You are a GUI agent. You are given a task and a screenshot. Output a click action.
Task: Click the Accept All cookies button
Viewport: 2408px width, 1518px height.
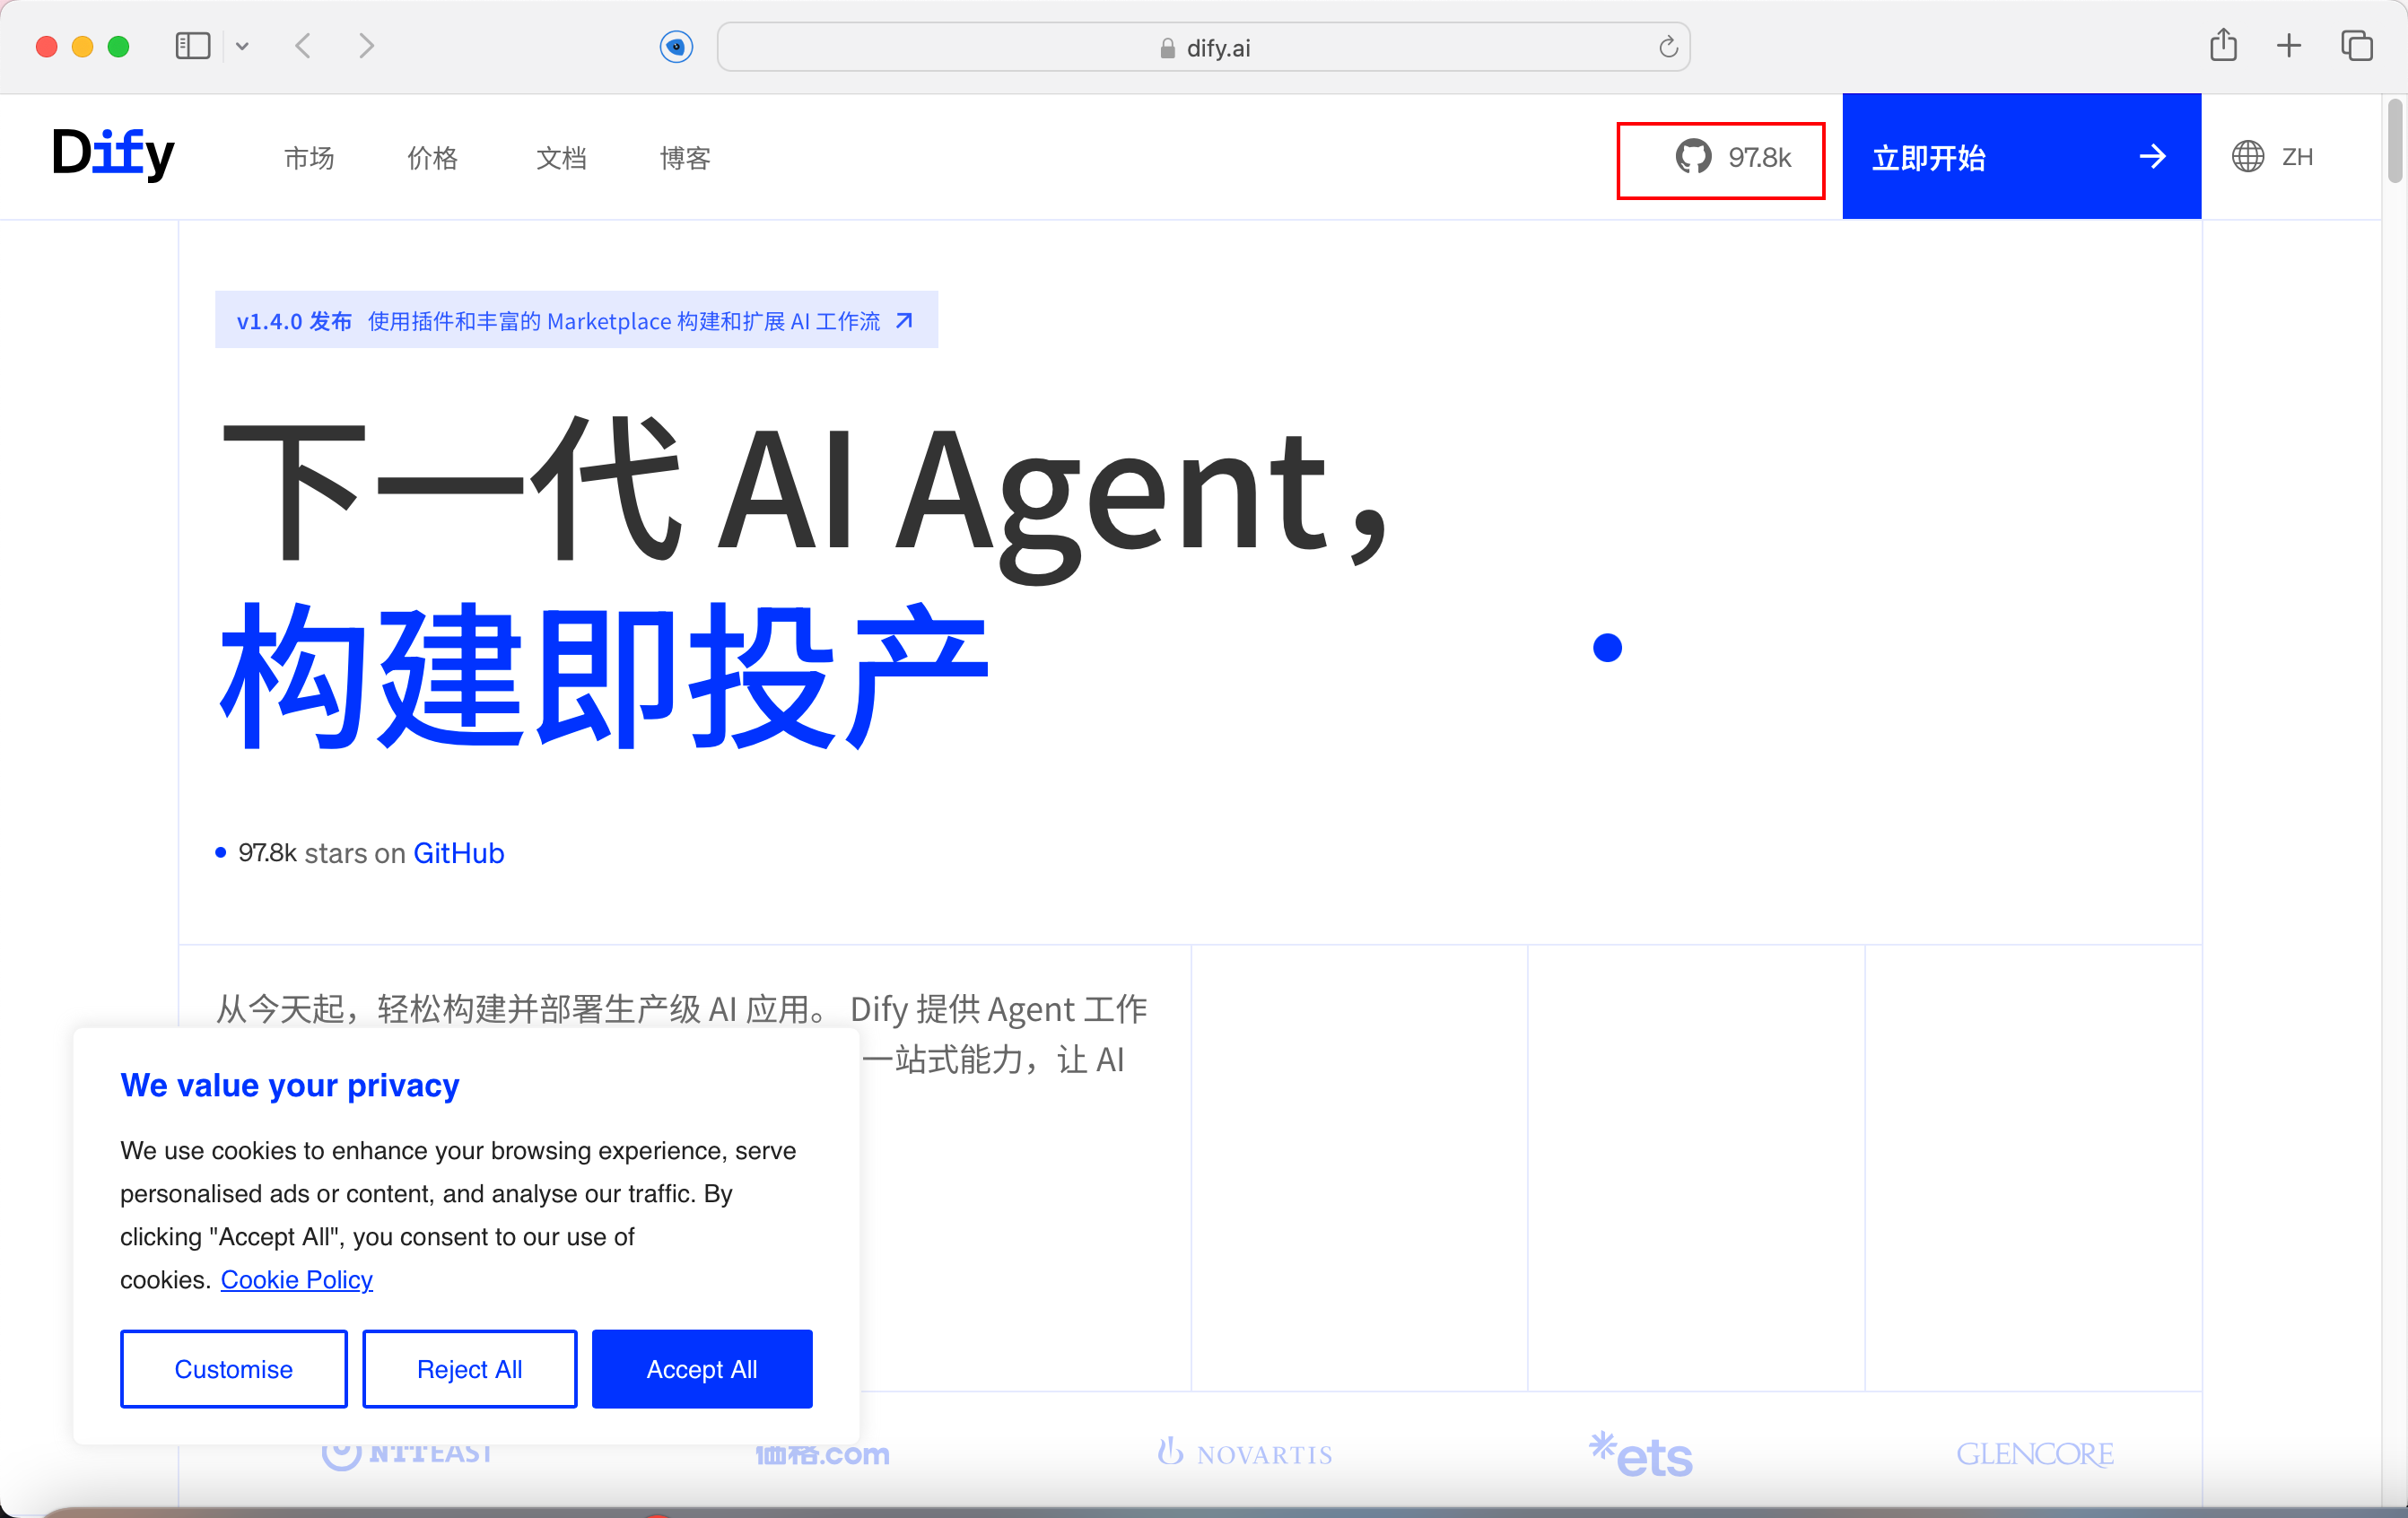(x=701, y=1368)
